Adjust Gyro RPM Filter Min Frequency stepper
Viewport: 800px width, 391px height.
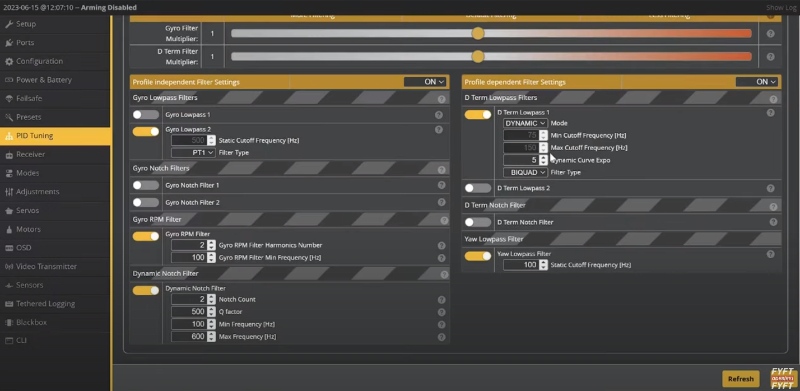[x=212, y=258]
